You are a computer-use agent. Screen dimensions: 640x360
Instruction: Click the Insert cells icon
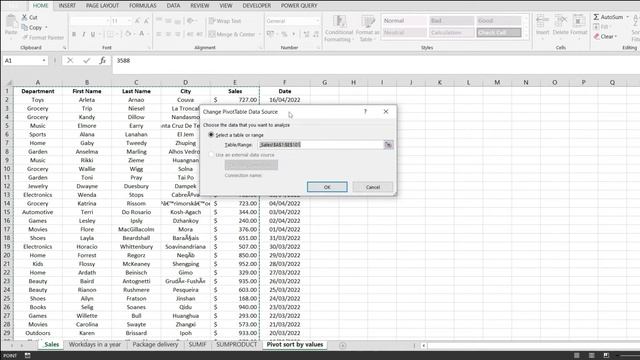coord(542,20)
